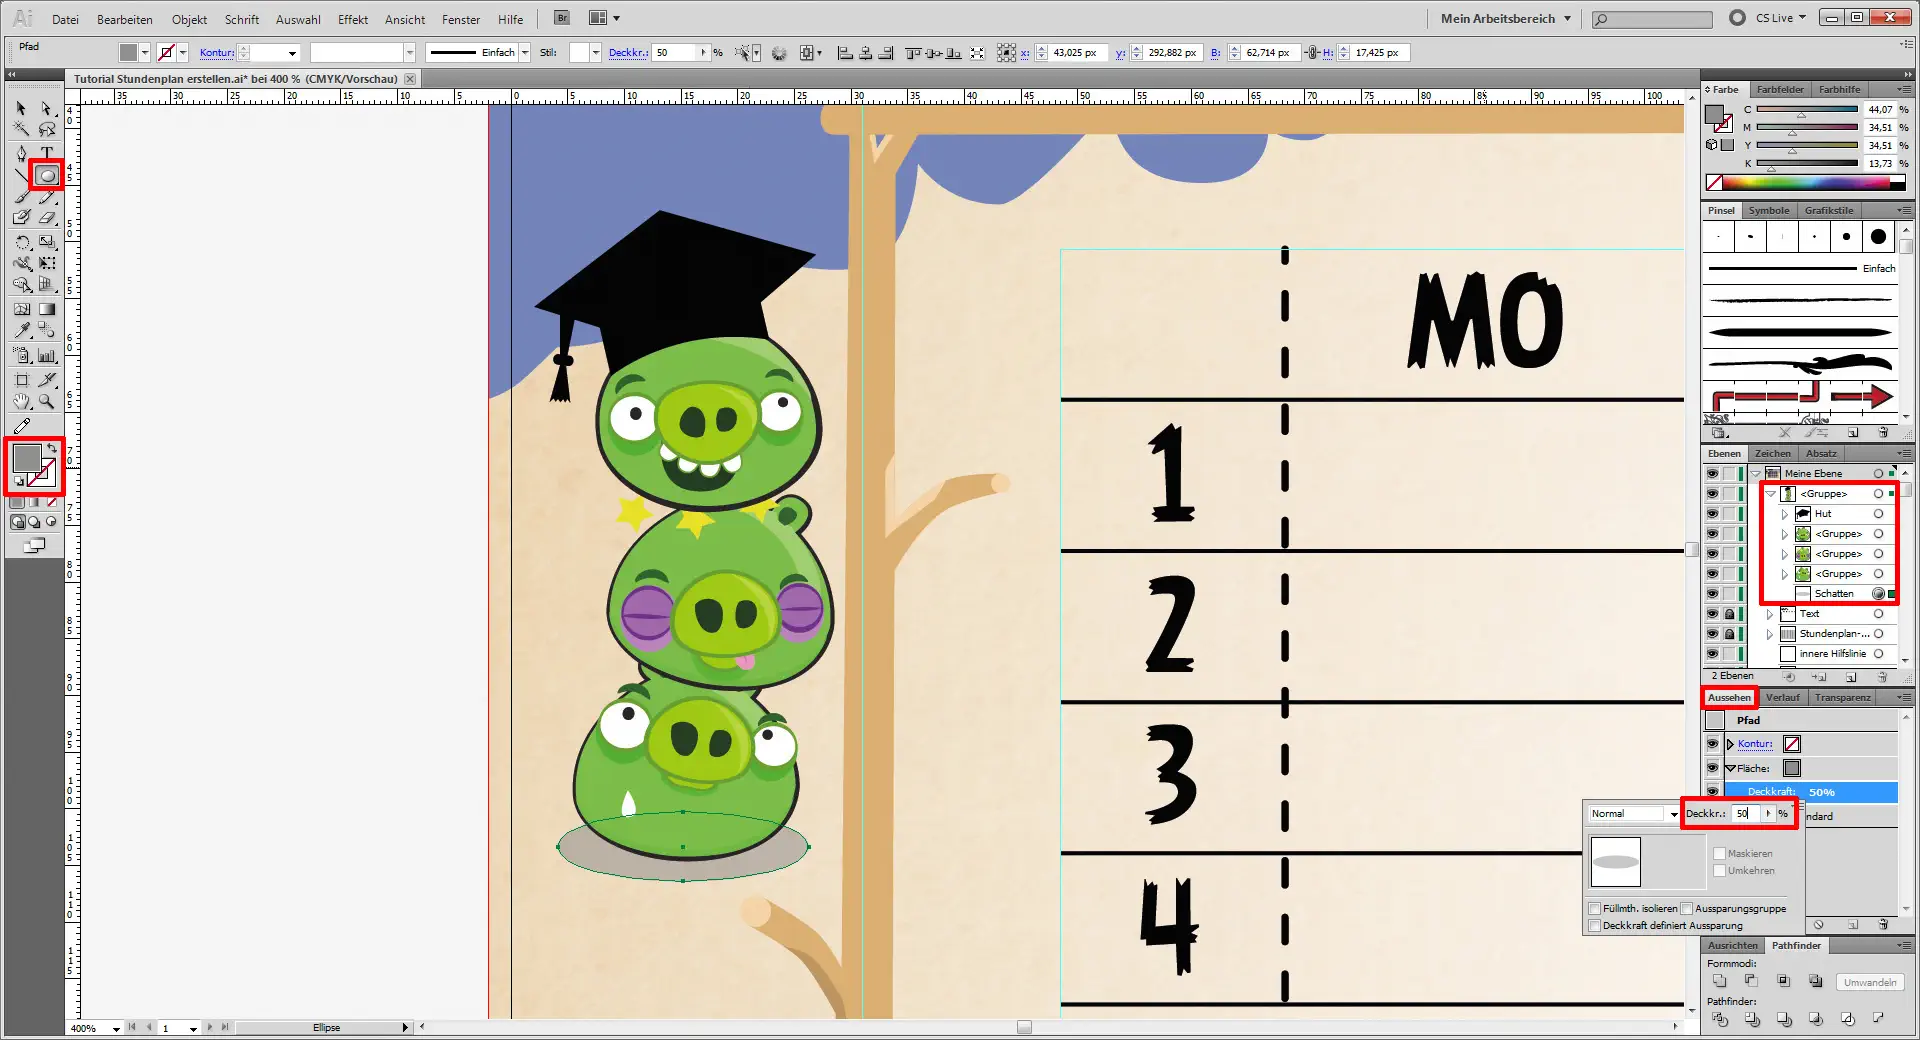This screenshot has width=1920, height=1040.
Task: Pick the Pen tool
Action: coord(22,153)
